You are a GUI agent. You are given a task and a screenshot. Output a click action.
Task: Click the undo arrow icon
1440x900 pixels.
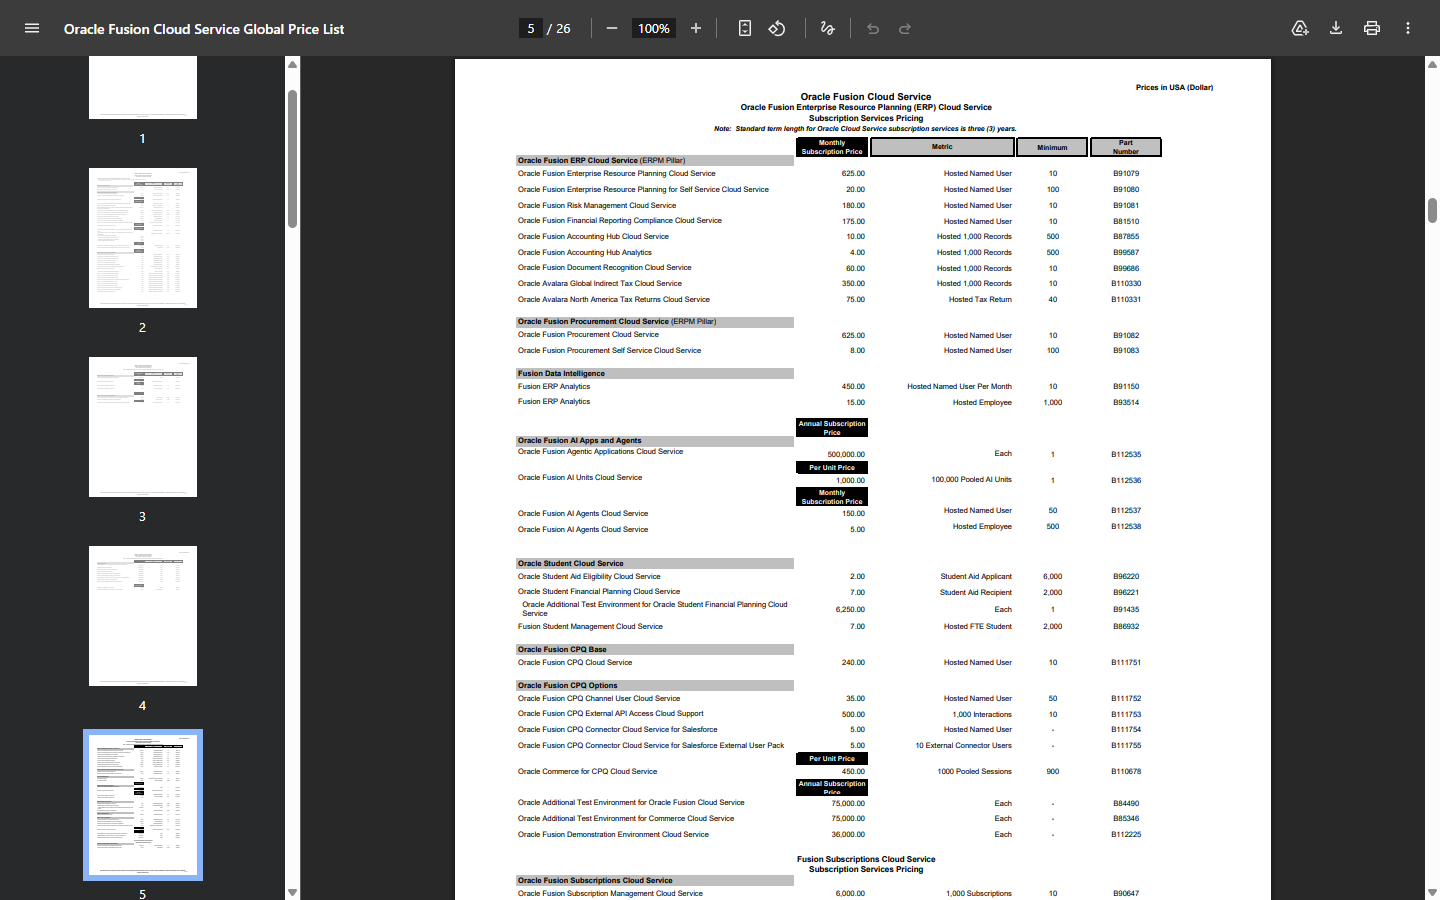(x=873, y=28)
